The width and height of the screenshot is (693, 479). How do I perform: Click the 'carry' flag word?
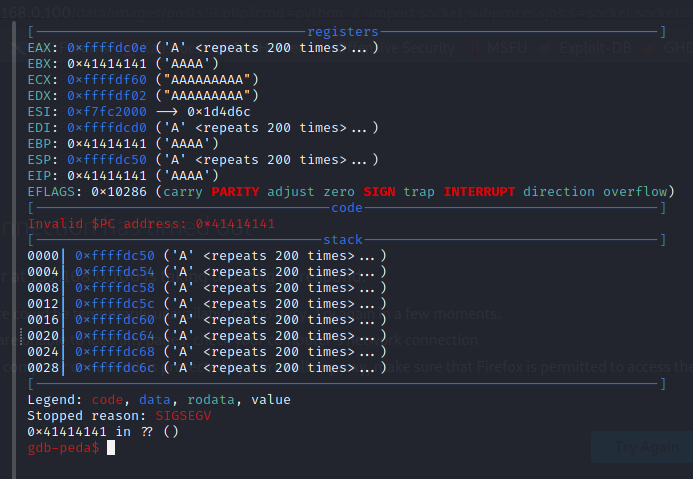(x=183, y=192)
